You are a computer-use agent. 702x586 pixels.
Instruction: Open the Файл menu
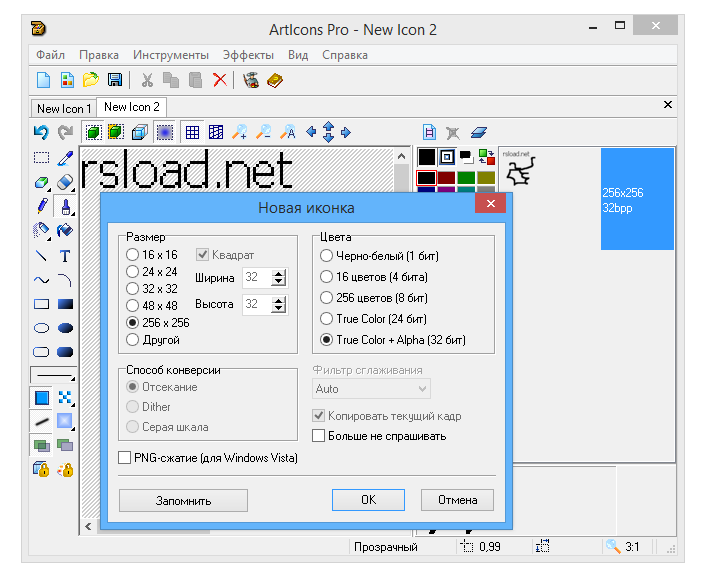[50, 55]
